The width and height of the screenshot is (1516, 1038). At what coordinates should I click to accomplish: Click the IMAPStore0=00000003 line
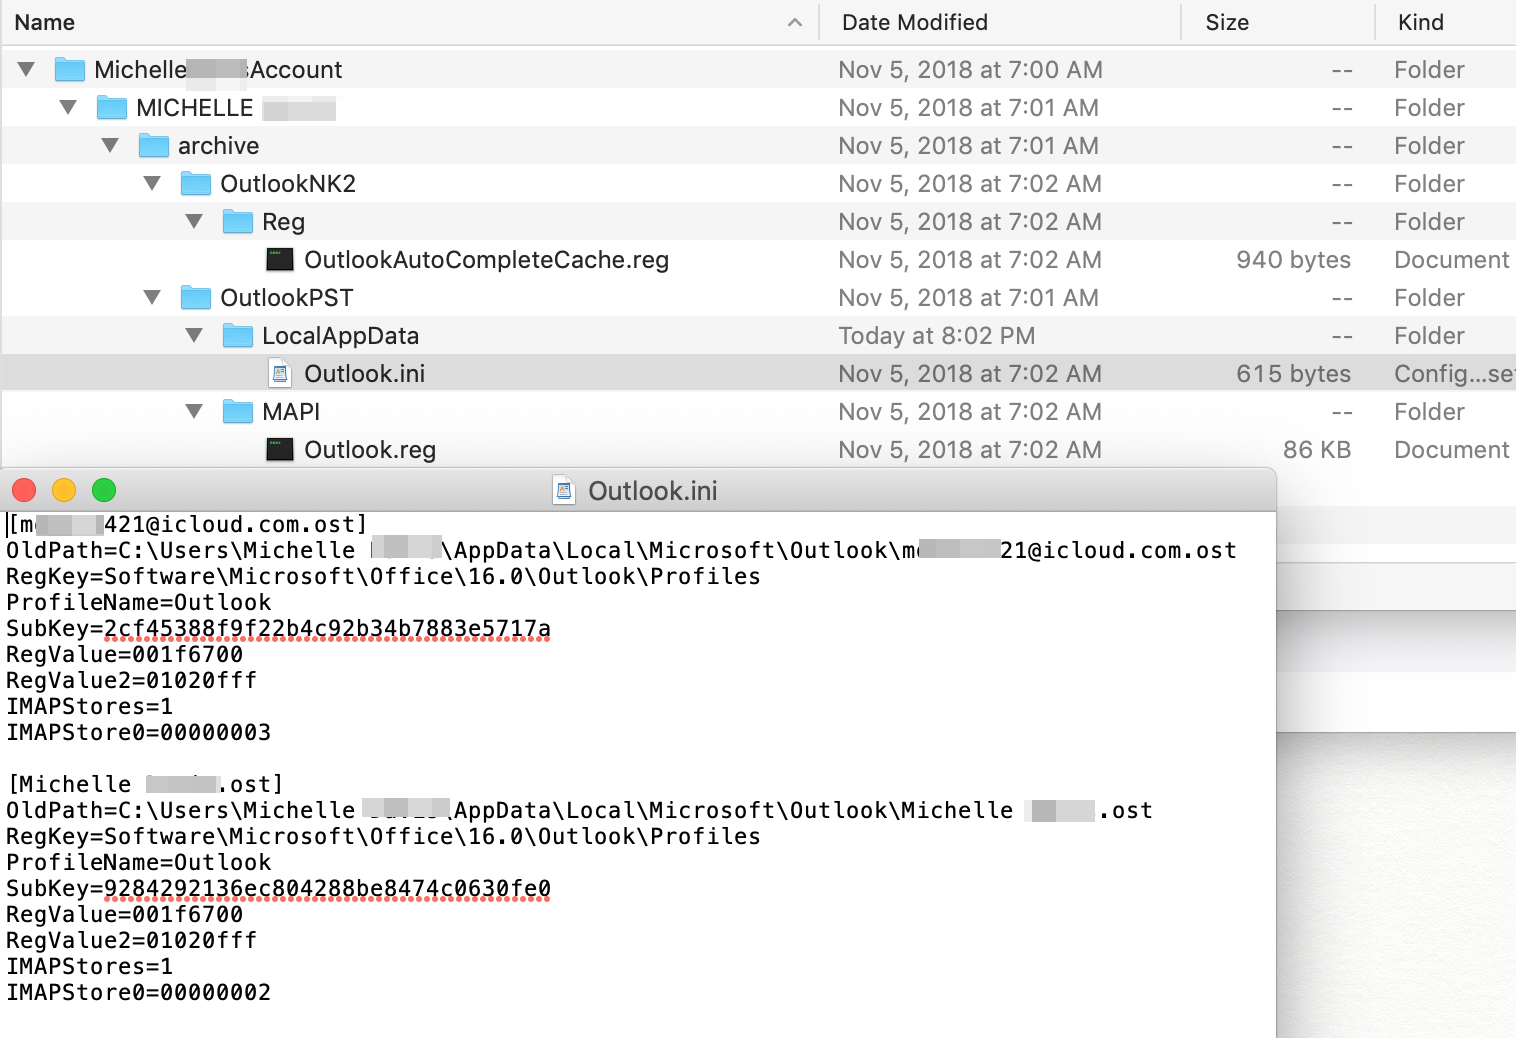[x=138, y=732]
